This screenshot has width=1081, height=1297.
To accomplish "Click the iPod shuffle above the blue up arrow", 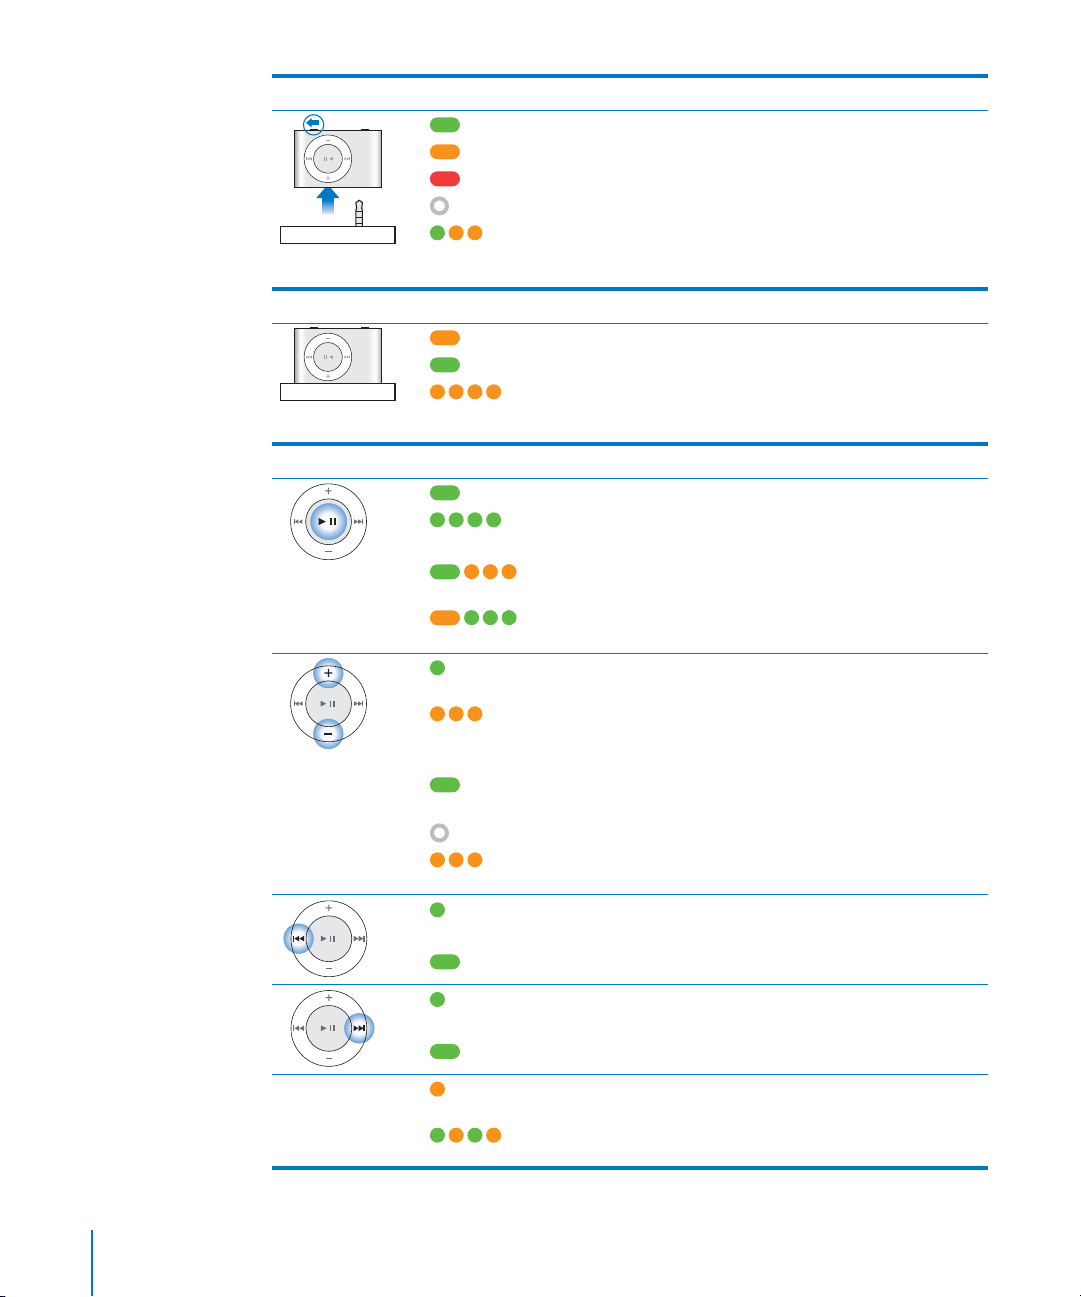I will (x=337, y=158).
